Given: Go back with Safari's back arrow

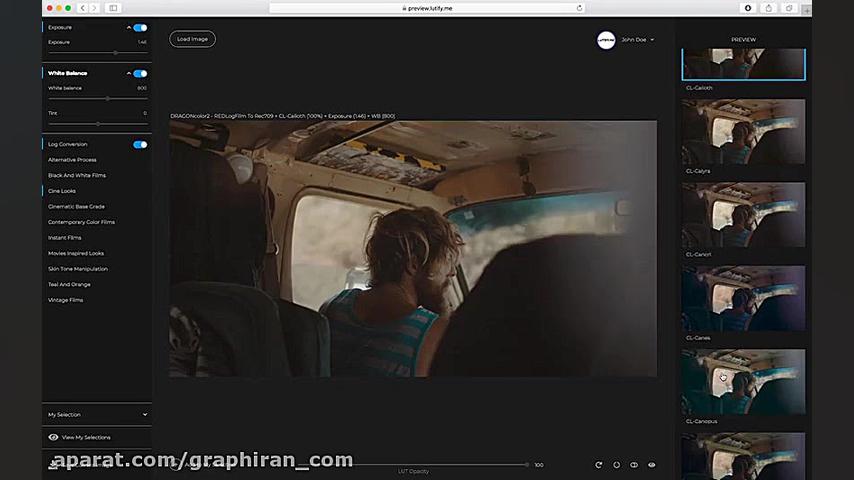Looking at the screenshot, I should (x=83, y=8).
